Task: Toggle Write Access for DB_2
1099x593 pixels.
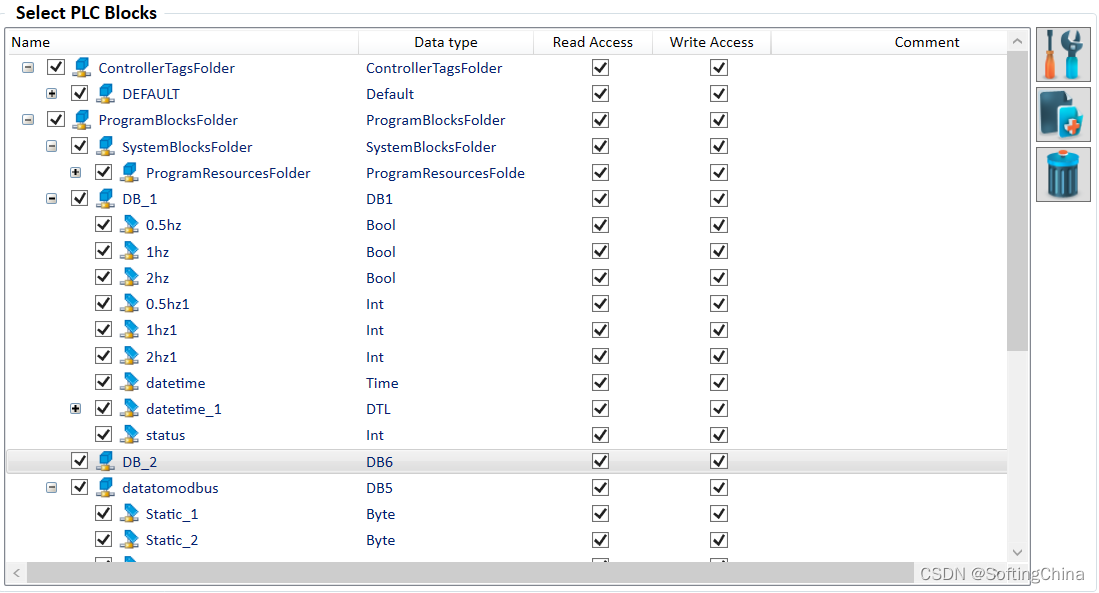Action: point(718,461)
